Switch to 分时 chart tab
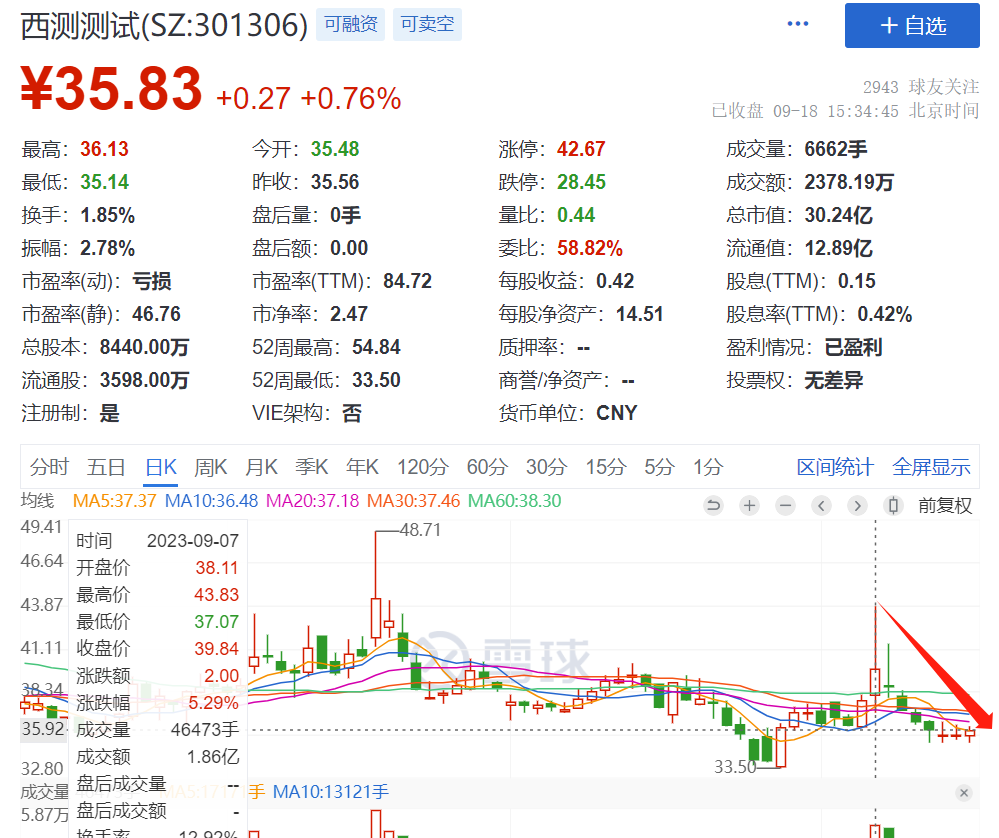The height and width of the screenshot is (838, 999). coord(49,467)
